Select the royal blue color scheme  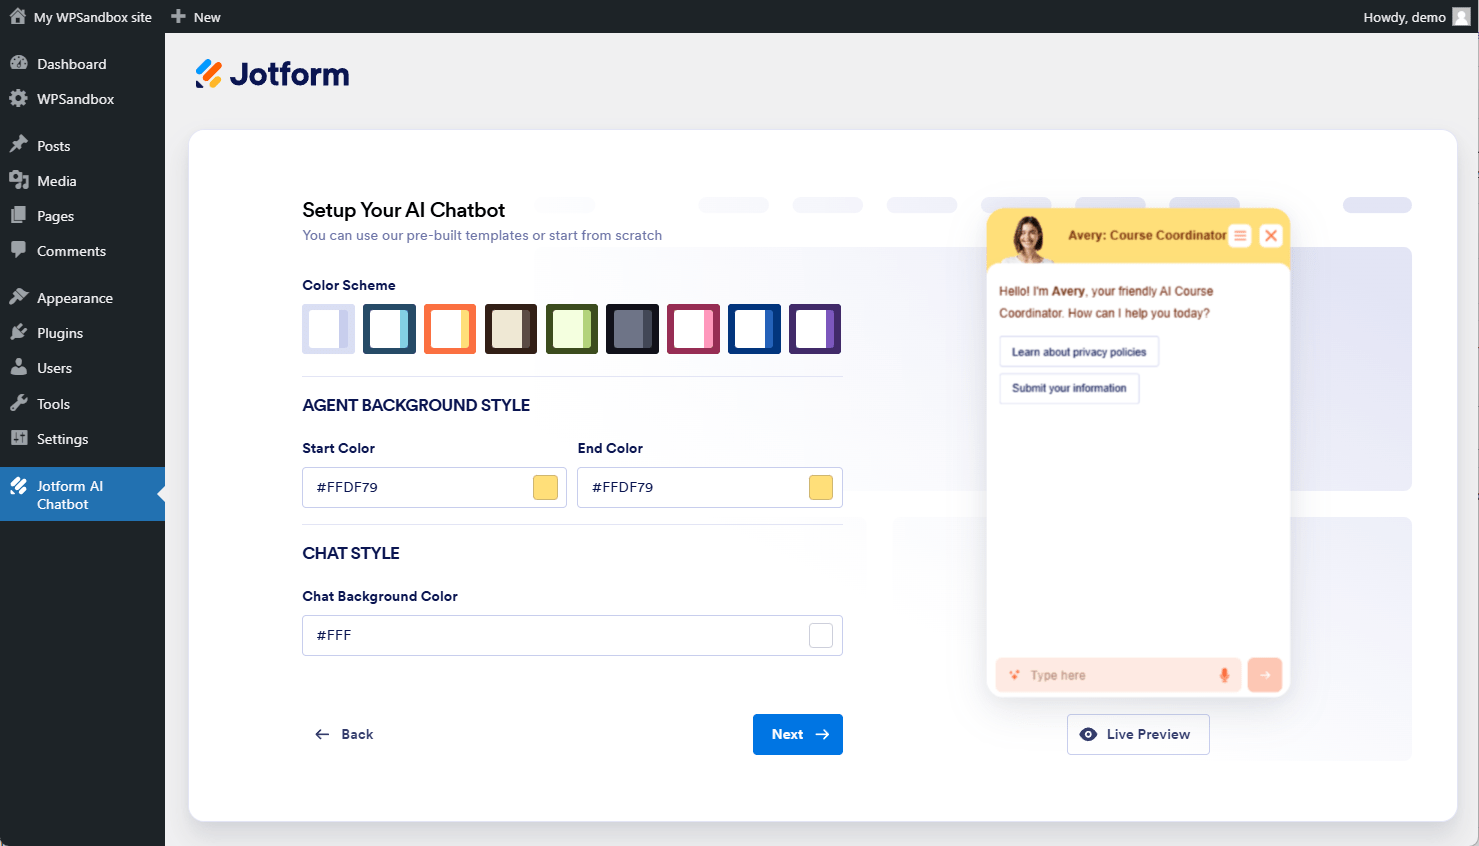[x=754, y=329]
